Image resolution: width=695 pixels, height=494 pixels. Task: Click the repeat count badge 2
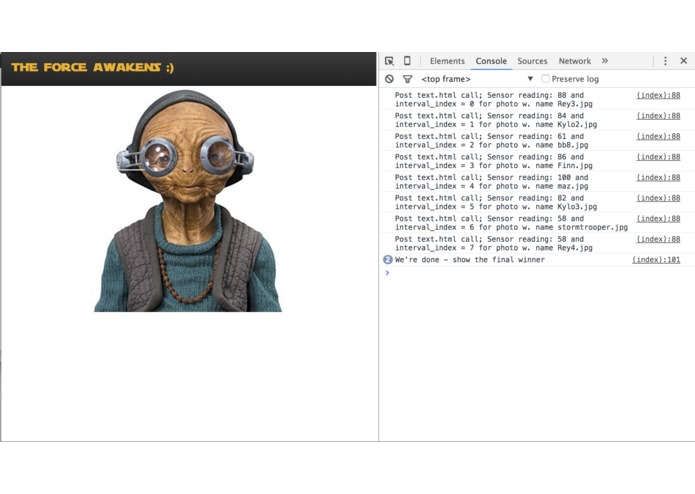(x=388, y=260)
